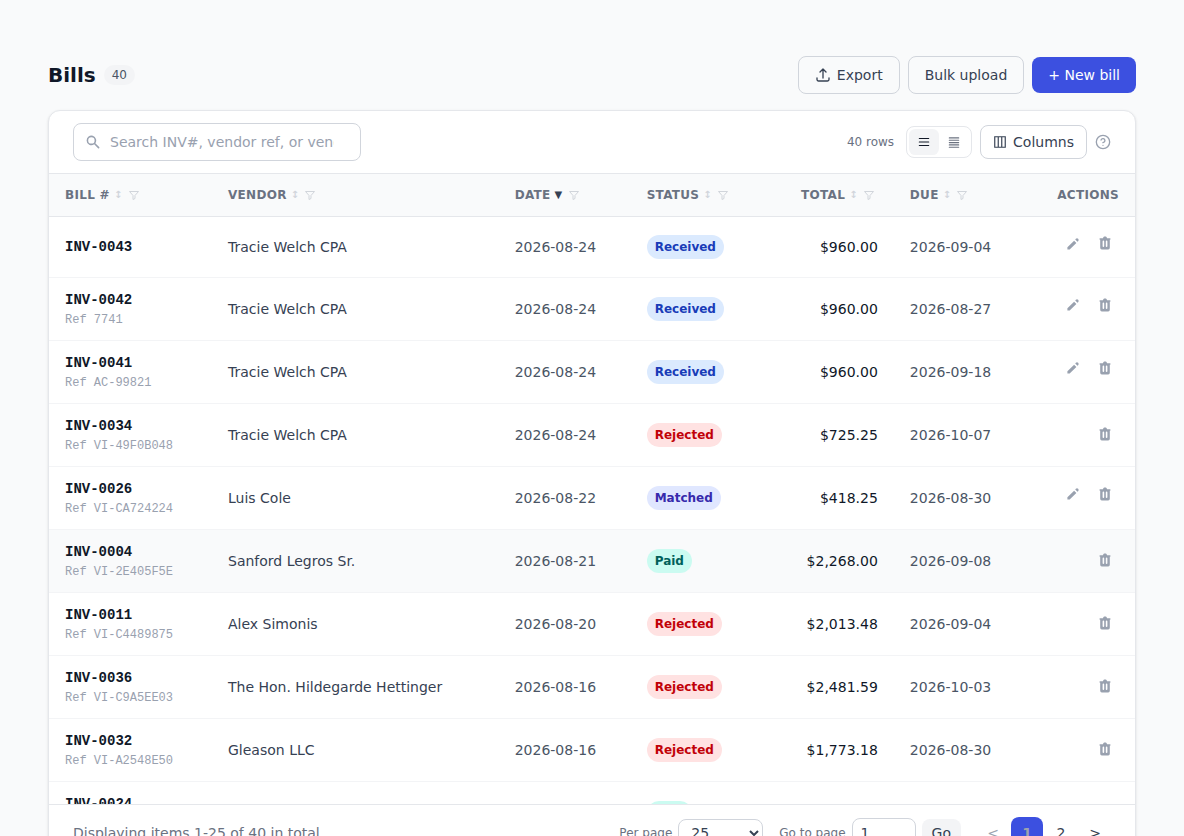Click Paid status badge
The height and width of the screenshot is (836, 1184).
(x=669, y=561)
